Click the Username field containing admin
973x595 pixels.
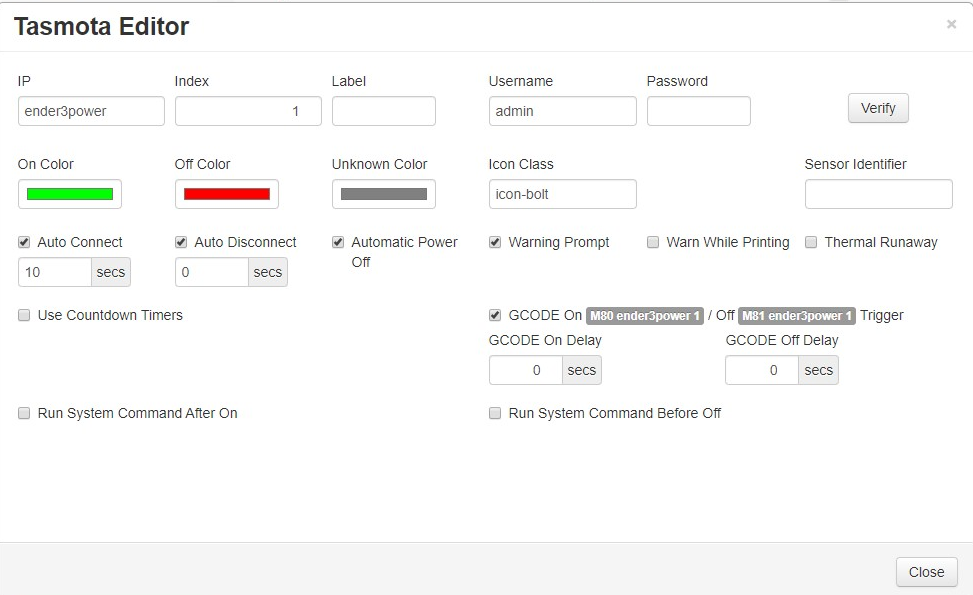(x=563, y=111)
